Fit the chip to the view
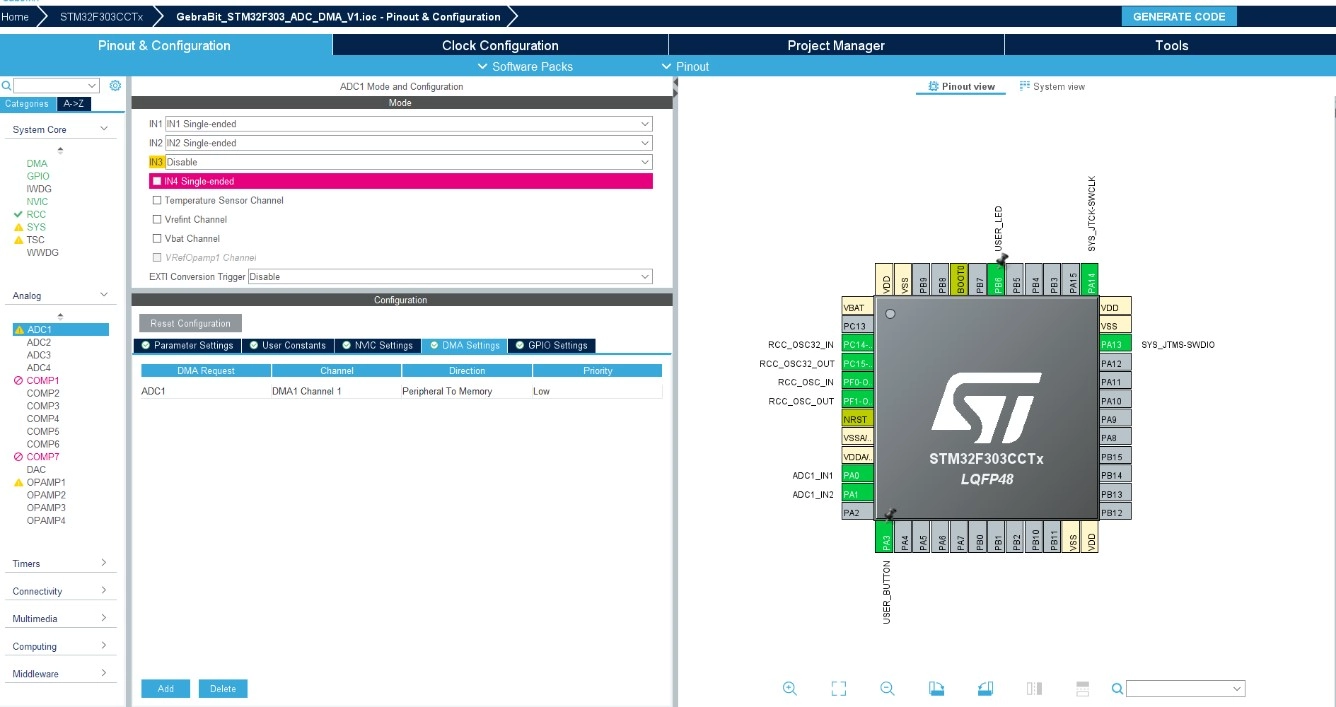The image size is (1336, 707). point(839,688)
